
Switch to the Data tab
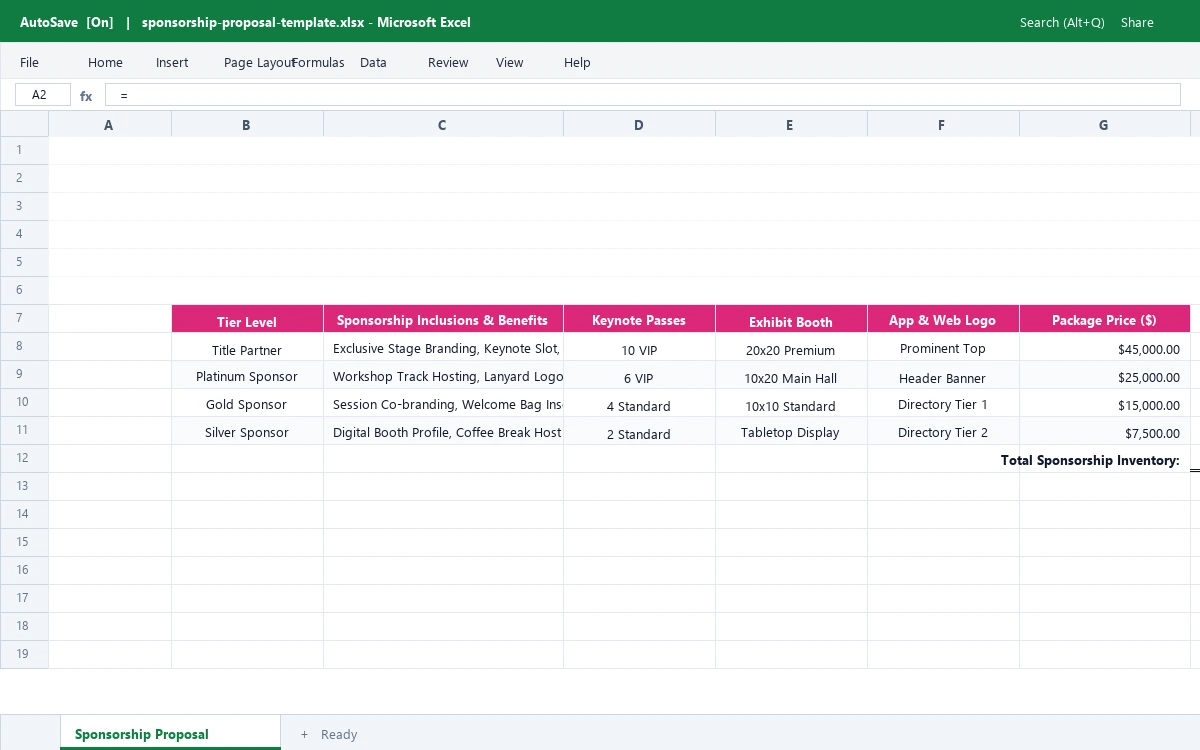(373, 62)
